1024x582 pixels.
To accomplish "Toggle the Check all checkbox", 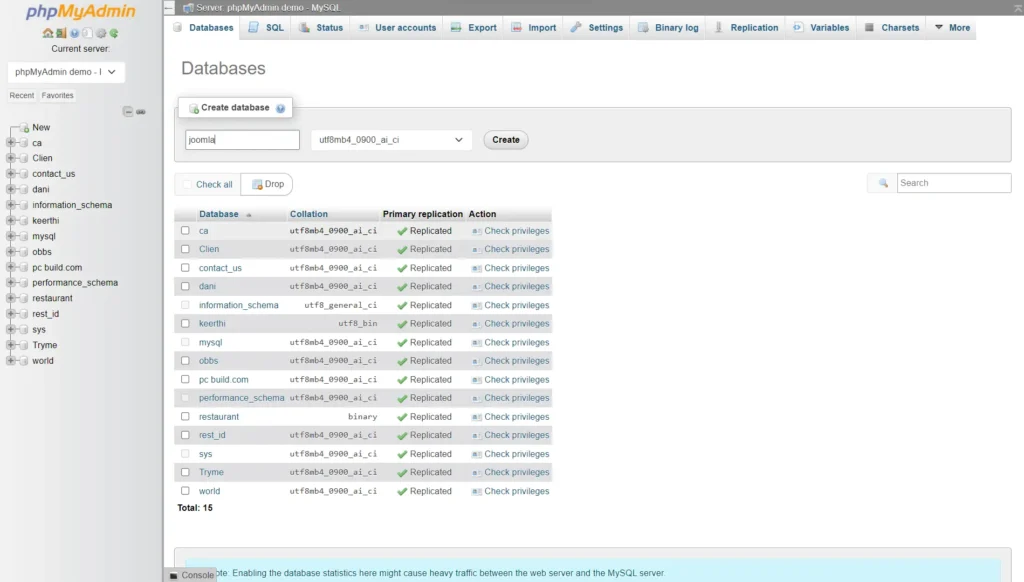I will click(187, 184).
